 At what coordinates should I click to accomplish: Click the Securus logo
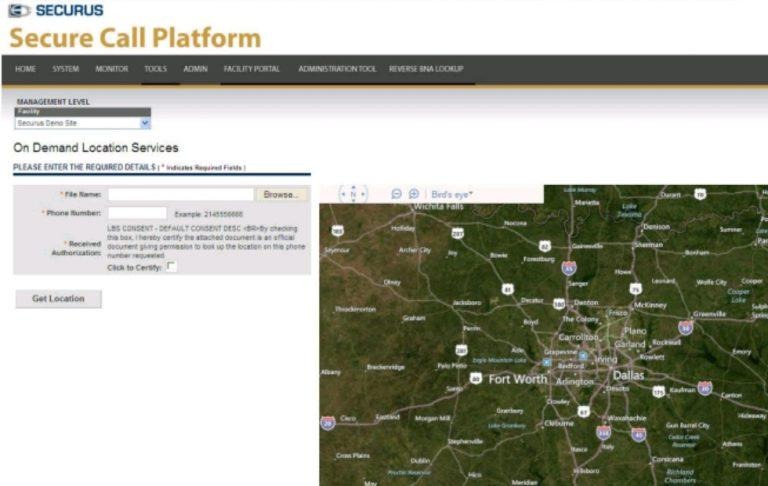tap(56, 10)
